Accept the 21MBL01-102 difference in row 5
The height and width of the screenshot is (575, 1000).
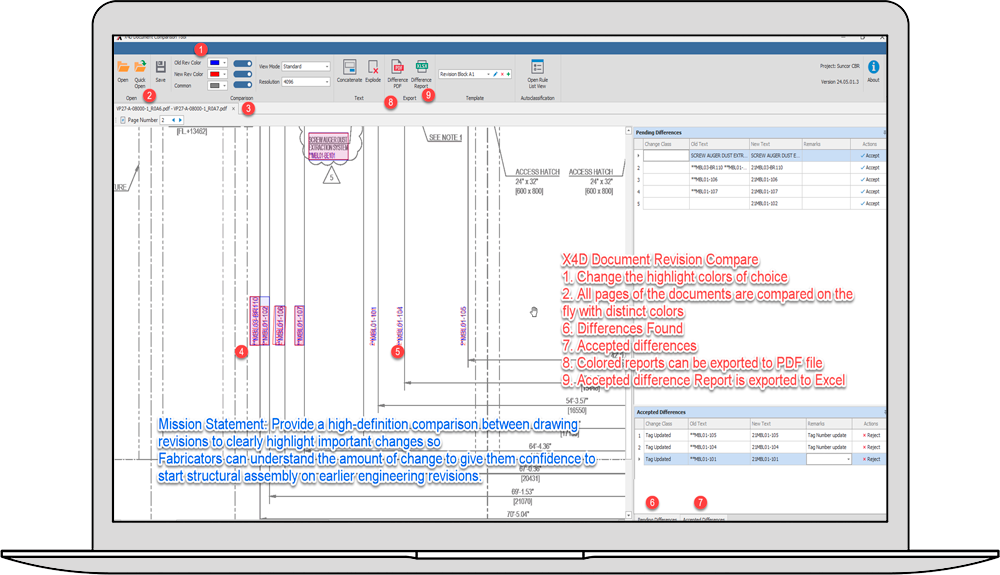pyautogui.click(x=869, y=203)
